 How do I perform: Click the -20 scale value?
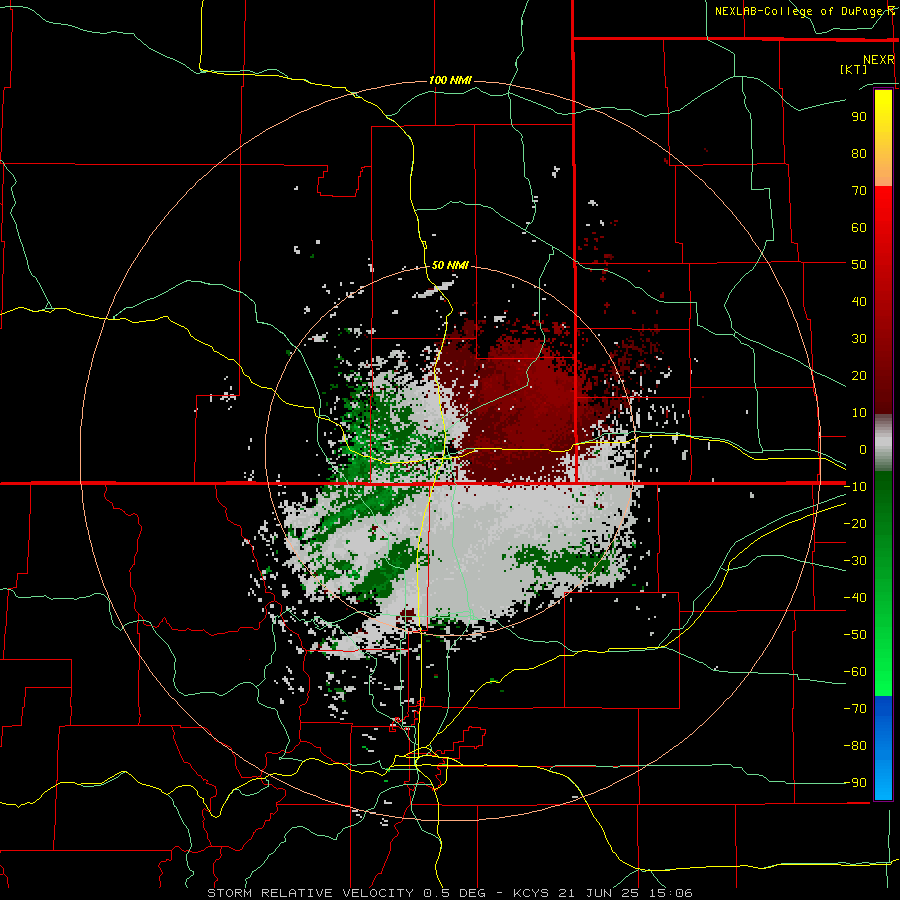tap(855, 523)
